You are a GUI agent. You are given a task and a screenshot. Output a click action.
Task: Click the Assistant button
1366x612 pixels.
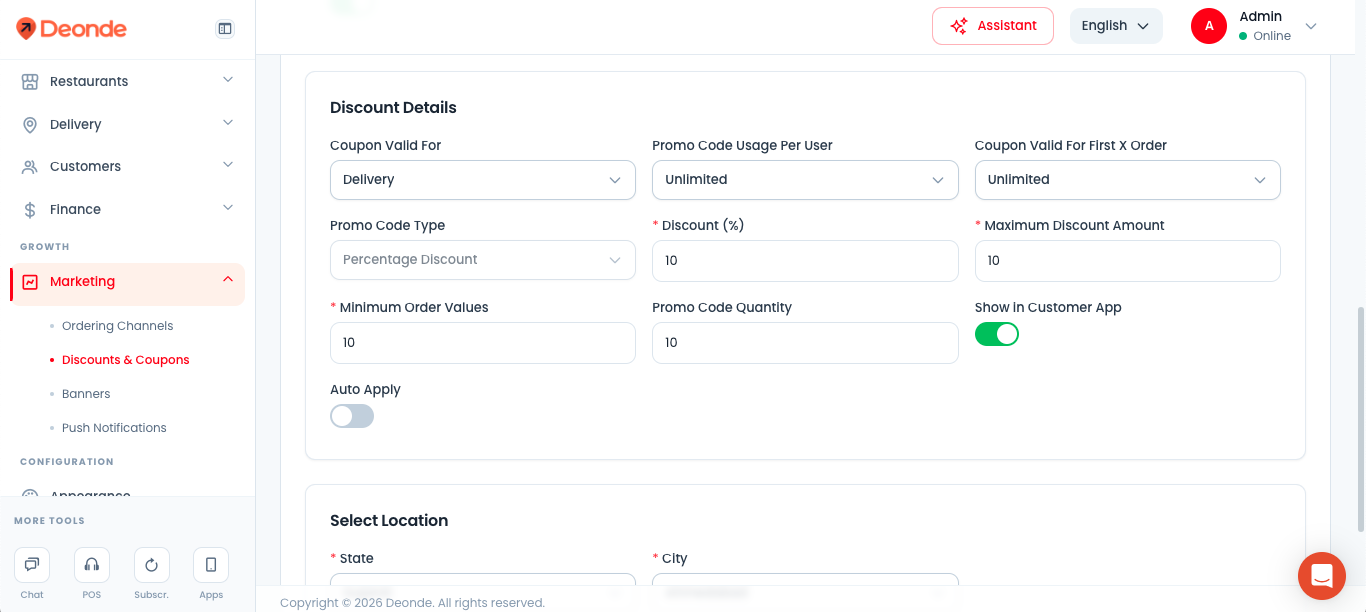[x=993, y=26]
